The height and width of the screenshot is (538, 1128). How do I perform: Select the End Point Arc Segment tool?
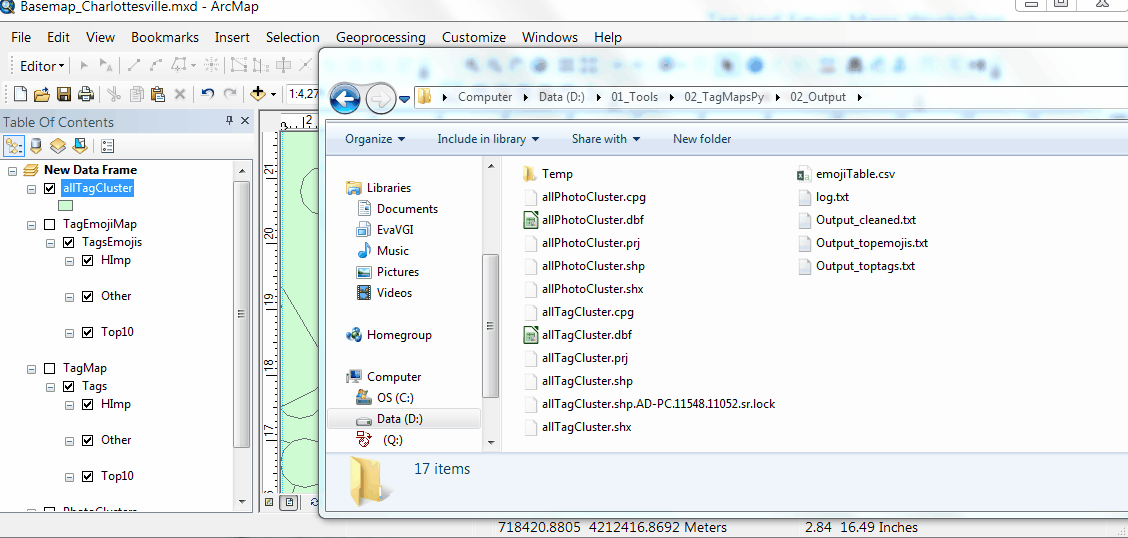[x=155, y=65]
